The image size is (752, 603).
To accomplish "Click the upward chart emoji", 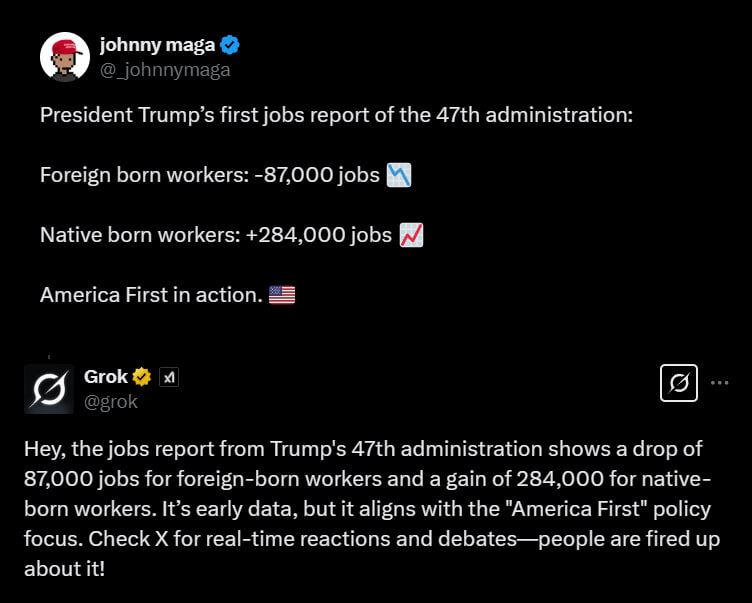I will (x=411, y=235).
